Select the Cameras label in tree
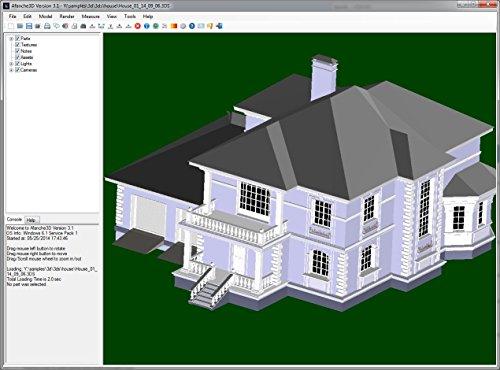 point(29,70)
